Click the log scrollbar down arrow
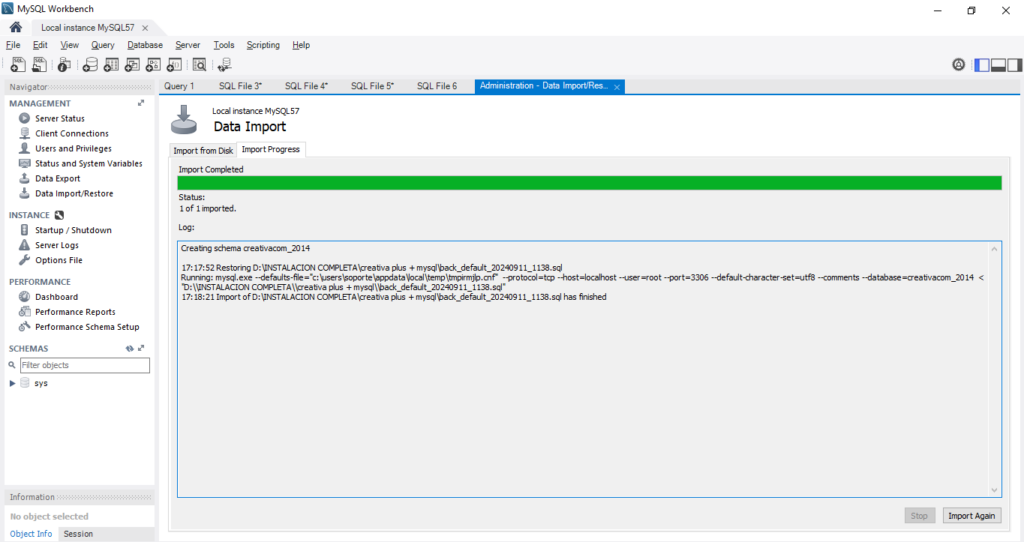The width and height of the screenshot is (1024, 542). [x=994, y=490]
